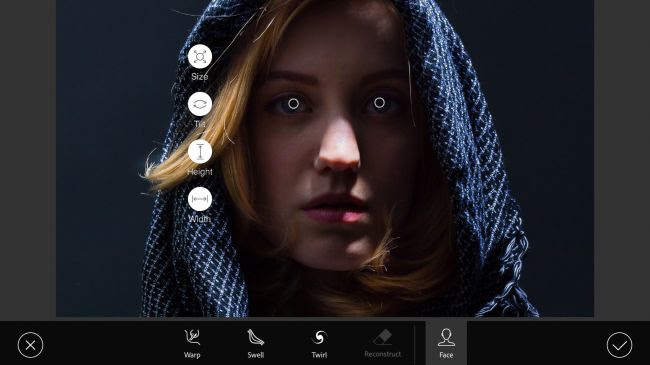The width and height of the screenshot is (650, 365).
Task: Select the Reconstruct eraser tool
Action: pyautogui.click(x=383, y=343)
